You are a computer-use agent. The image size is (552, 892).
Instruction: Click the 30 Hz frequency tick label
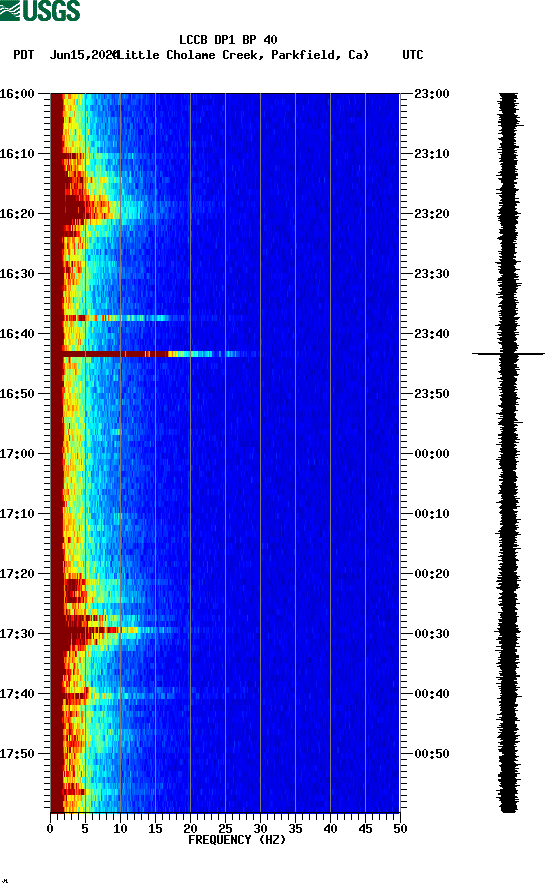coord(261,829)
